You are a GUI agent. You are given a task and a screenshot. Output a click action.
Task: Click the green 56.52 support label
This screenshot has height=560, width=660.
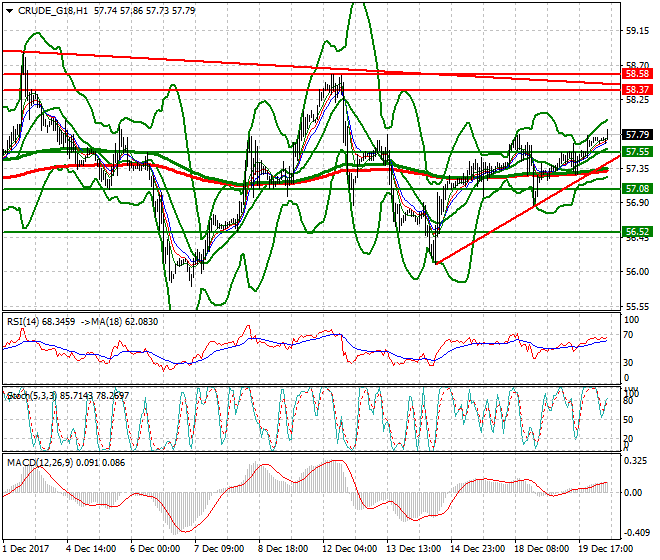click(637, 232)
